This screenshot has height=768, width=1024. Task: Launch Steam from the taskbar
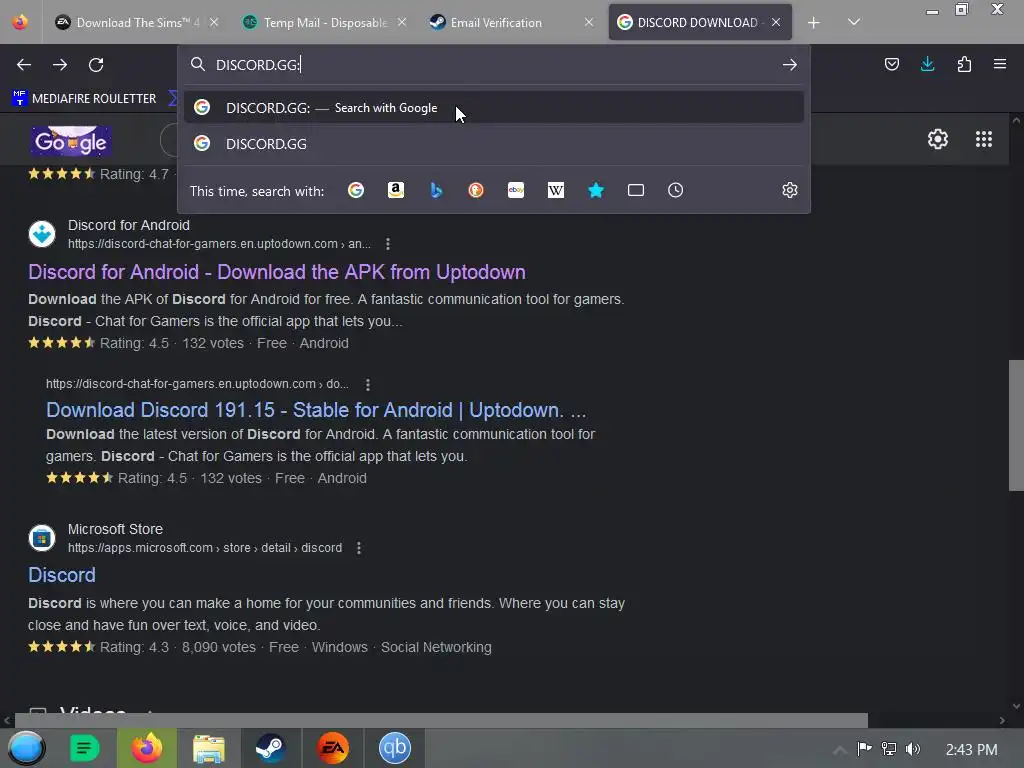(270, 748)
